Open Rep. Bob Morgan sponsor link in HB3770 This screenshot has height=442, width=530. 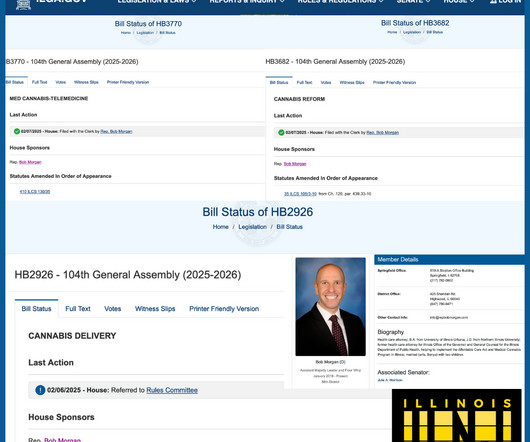coord(30,162)
